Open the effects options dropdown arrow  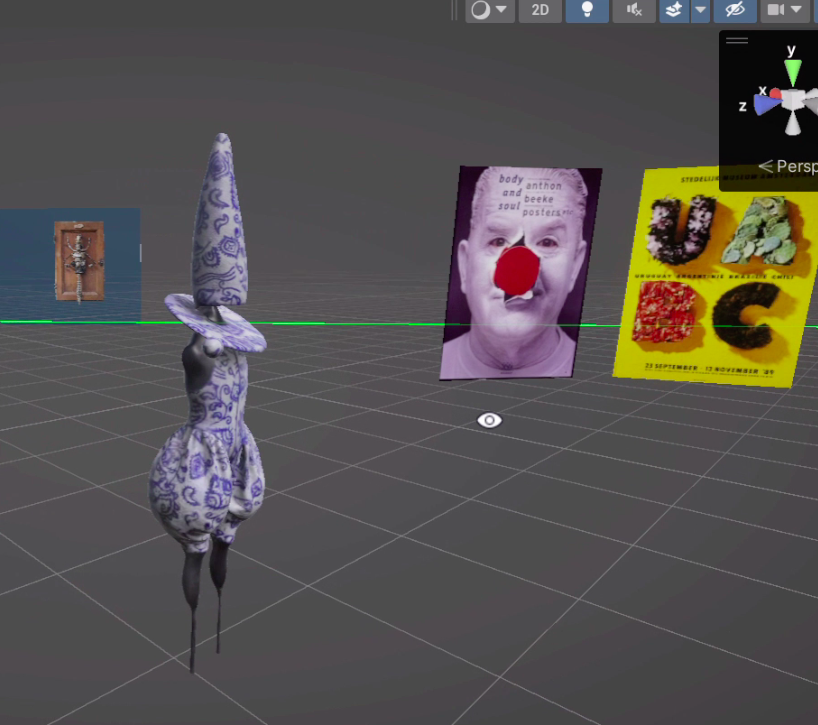coord(701,10)
